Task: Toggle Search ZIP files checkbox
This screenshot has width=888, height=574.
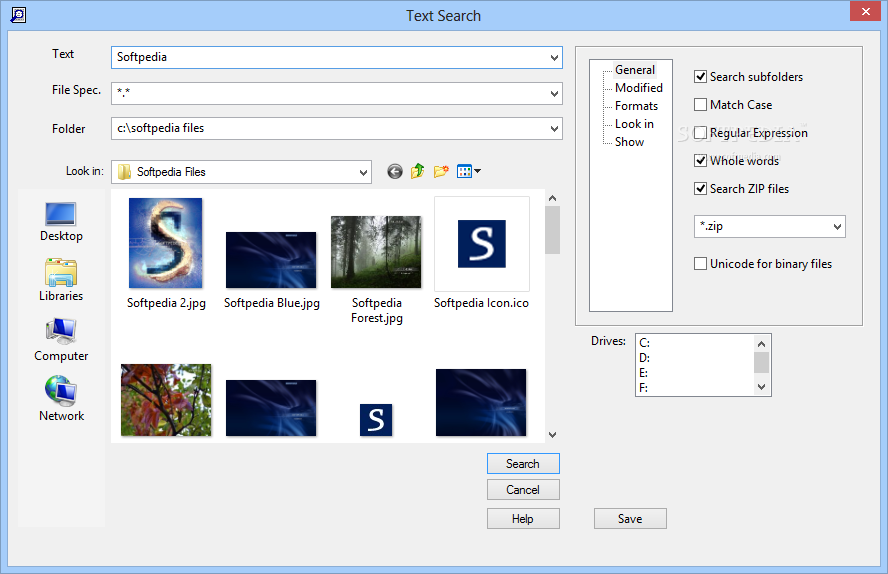Action: click(x=701, y=189)
